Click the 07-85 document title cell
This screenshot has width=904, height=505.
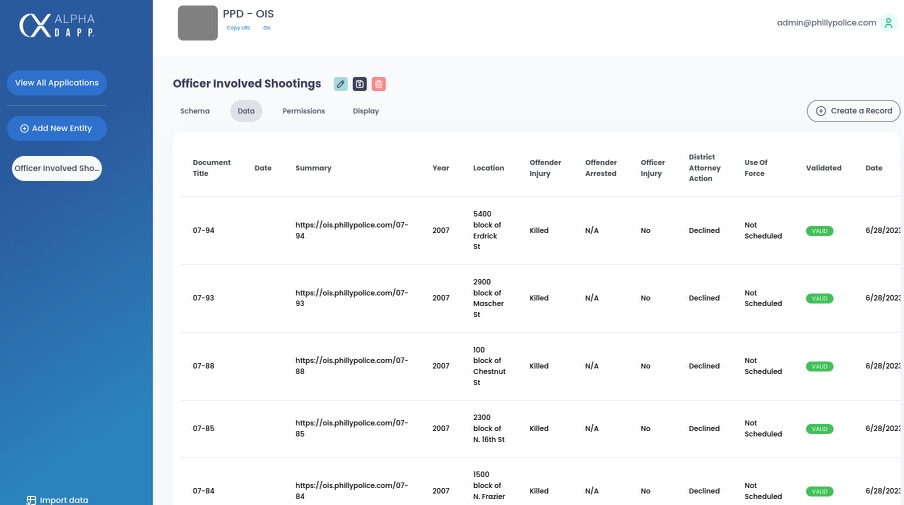[x=204, y=428]
